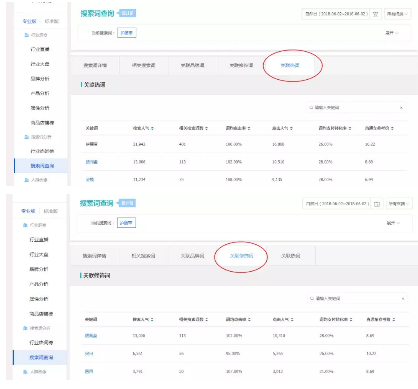
Task: Select the highlighted 搜索词查询 item in the lower sidebar
Action: 40,357
